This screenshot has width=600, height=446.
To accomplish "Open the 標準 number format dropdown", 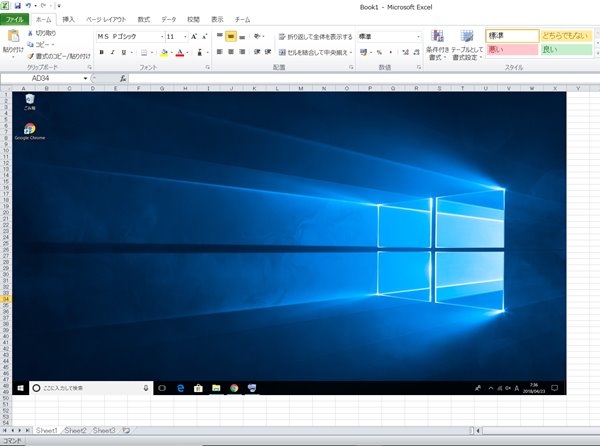I will [x=418, y=37].
